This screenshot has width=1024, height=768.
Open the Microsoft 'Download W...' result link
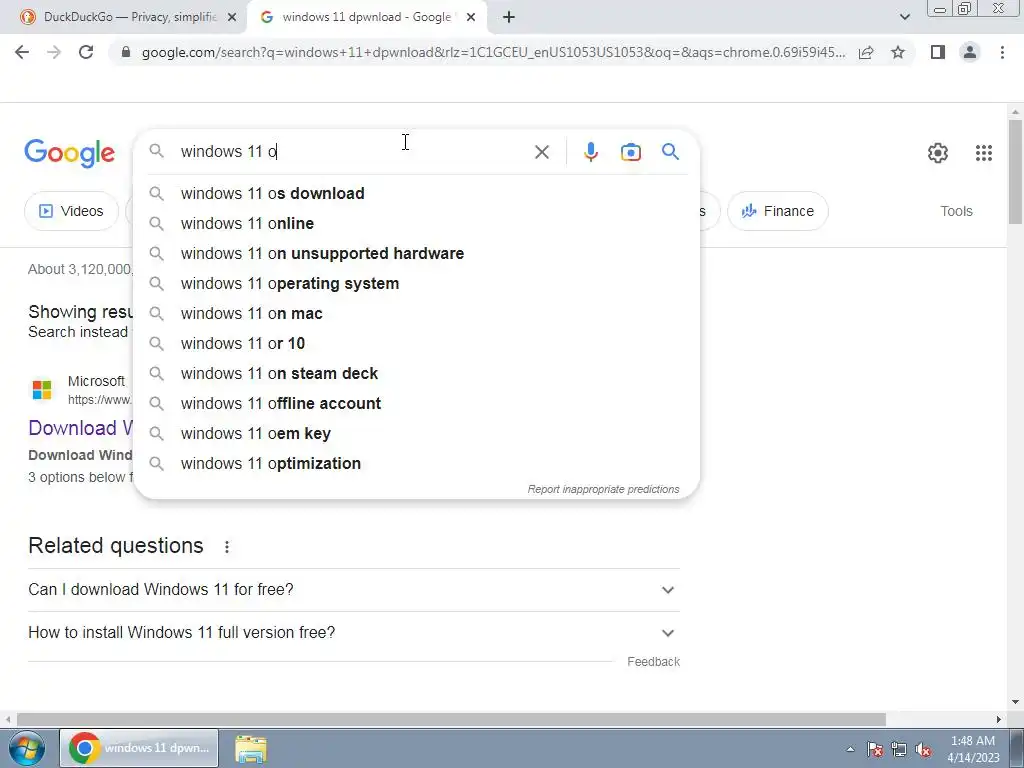(81, 428)
